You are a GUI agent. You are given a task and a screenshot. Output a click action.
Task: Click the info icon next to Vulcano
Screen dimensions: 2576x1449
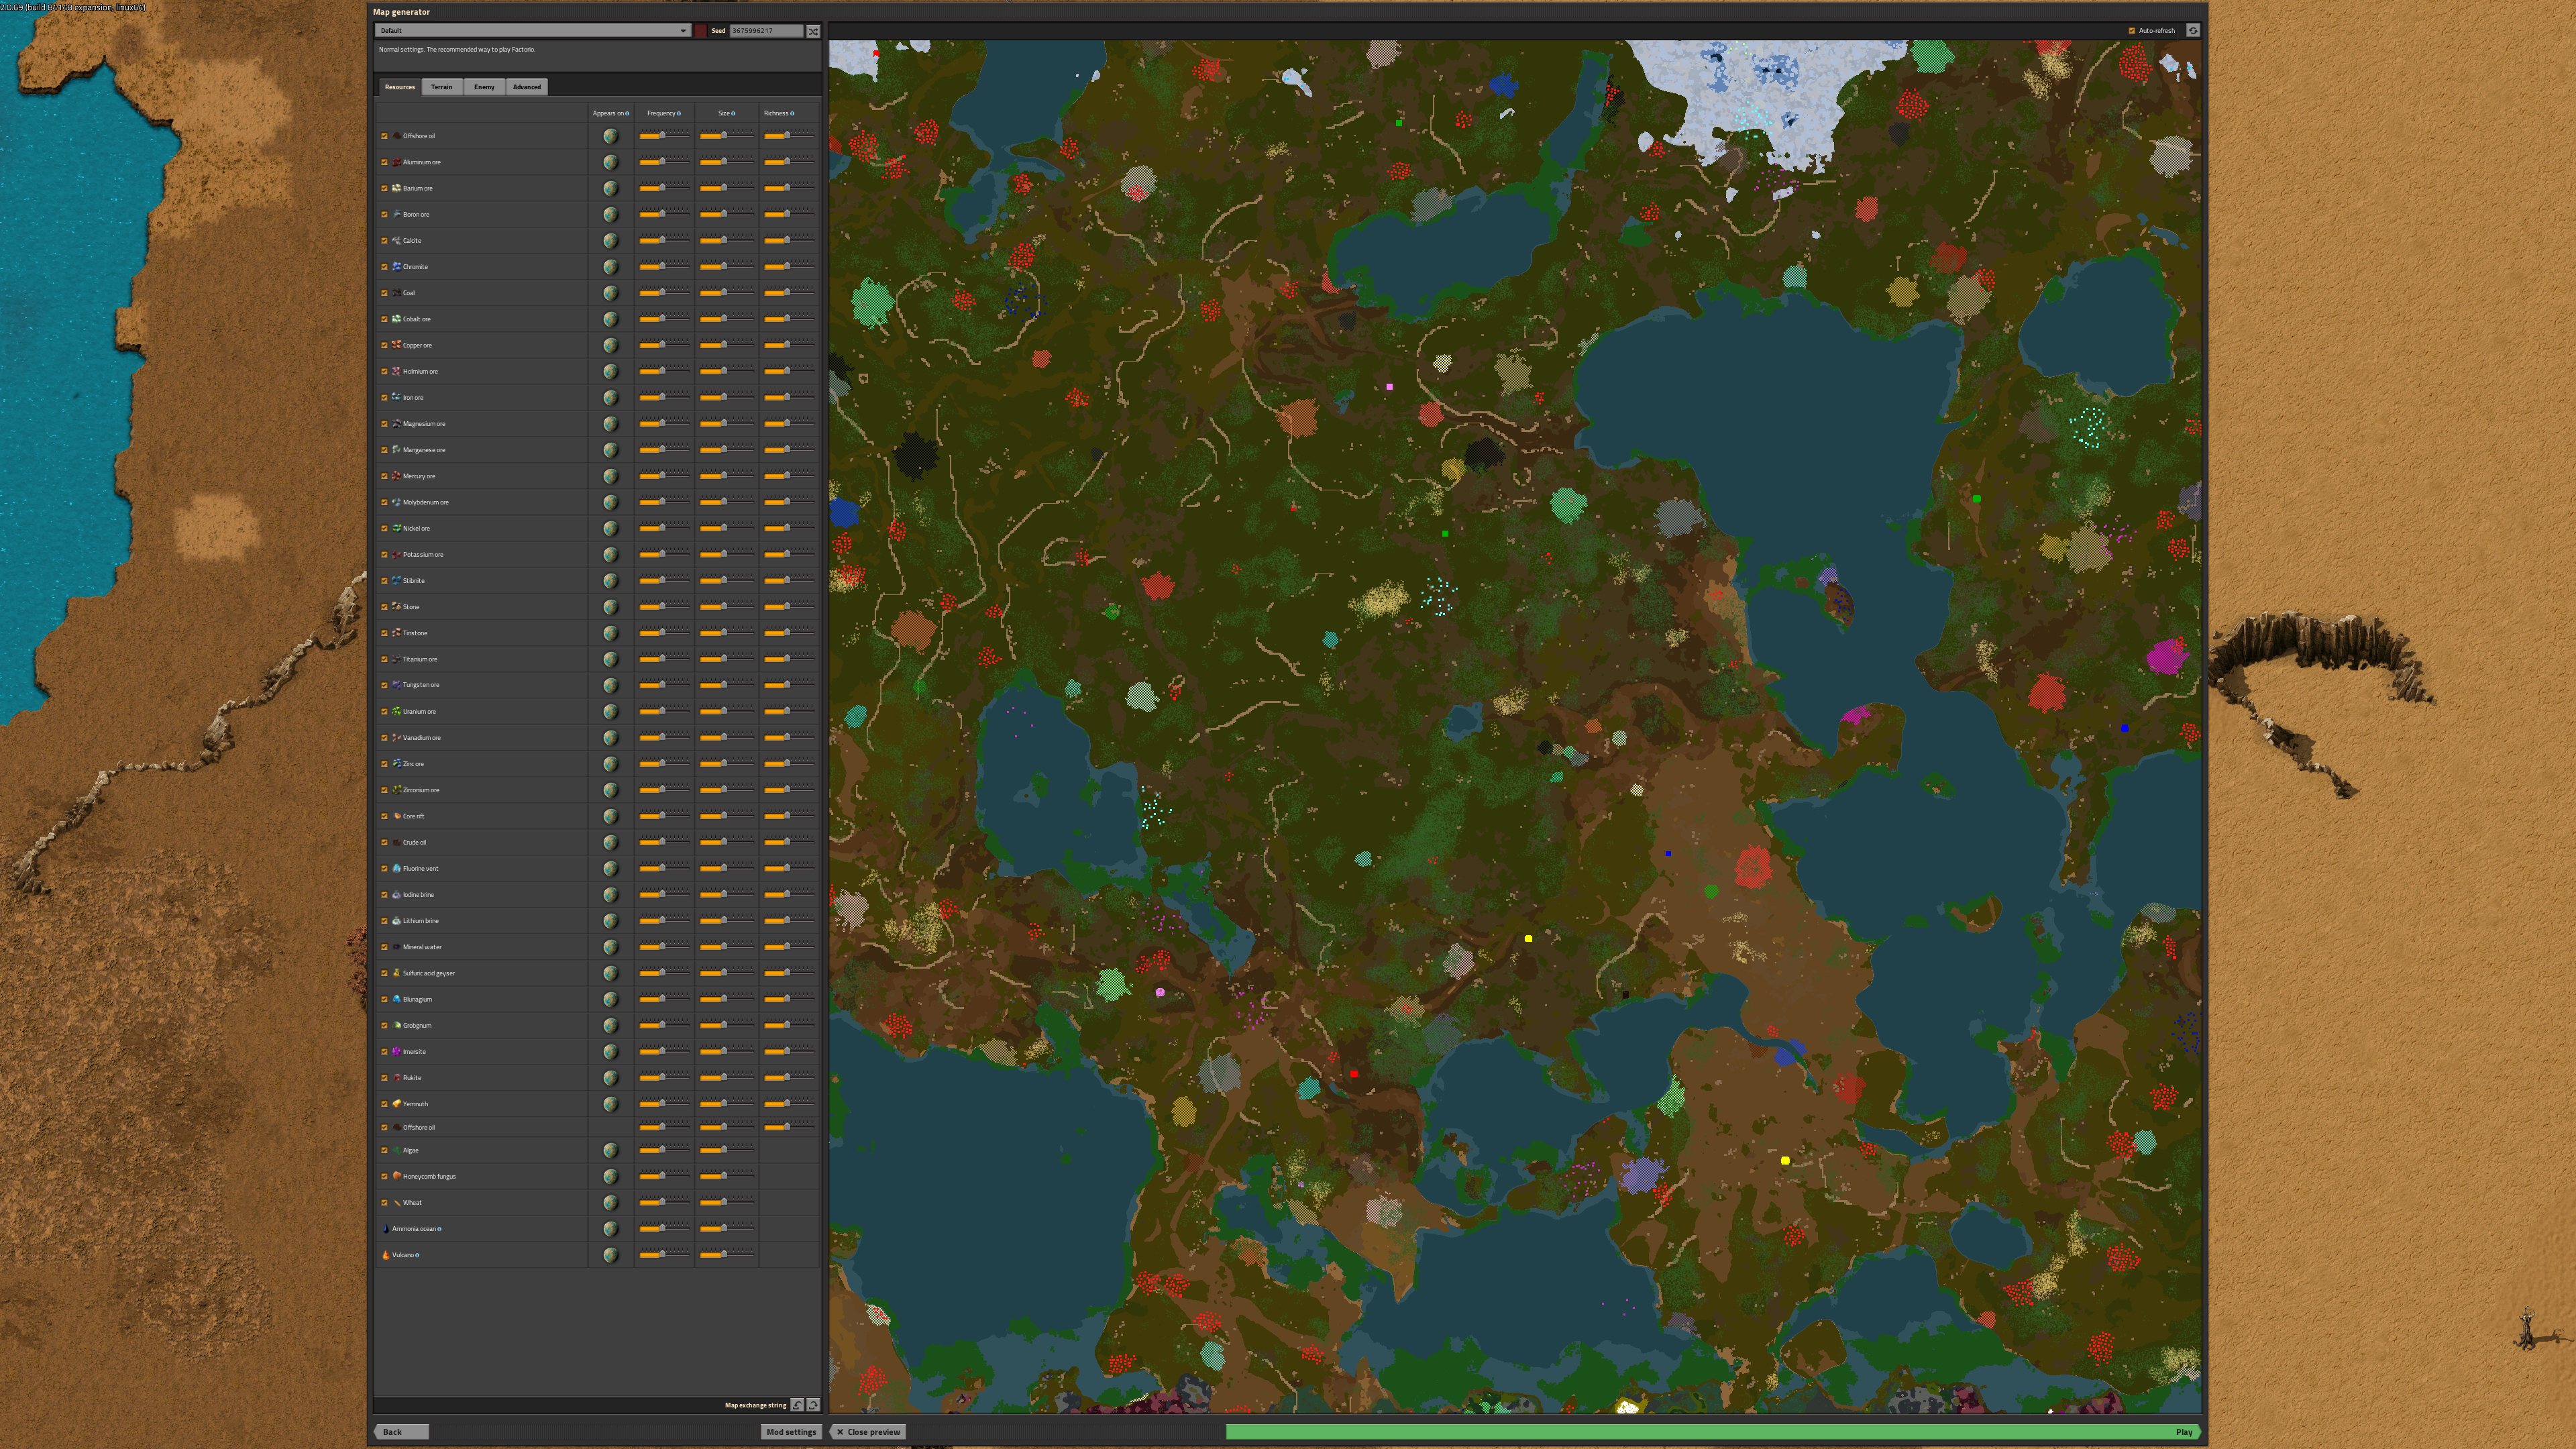click(x=417, y=1255)
